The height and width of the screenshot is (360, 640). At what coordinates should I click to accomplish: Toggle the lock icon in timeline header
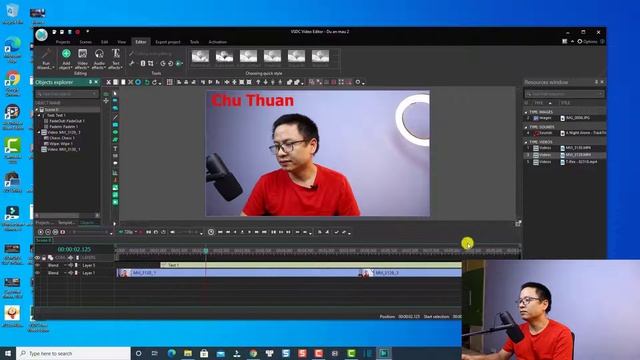tap(44, 258)
